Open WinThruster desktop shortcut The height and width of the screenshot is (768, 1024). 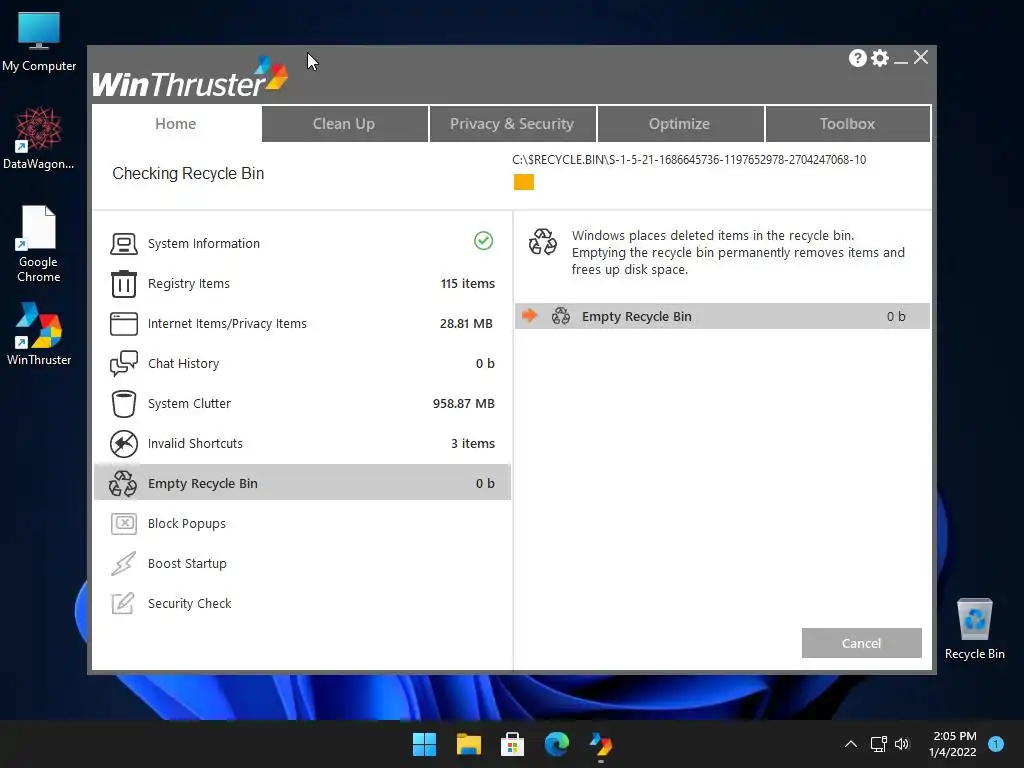point(39,333)
